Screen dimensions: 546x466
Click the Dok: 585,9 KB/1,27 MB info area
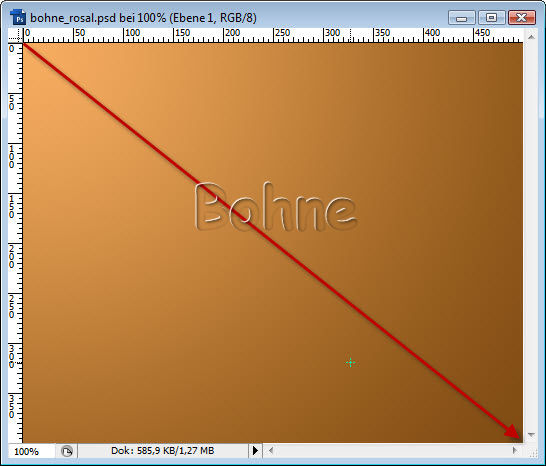tap(163, 451)
